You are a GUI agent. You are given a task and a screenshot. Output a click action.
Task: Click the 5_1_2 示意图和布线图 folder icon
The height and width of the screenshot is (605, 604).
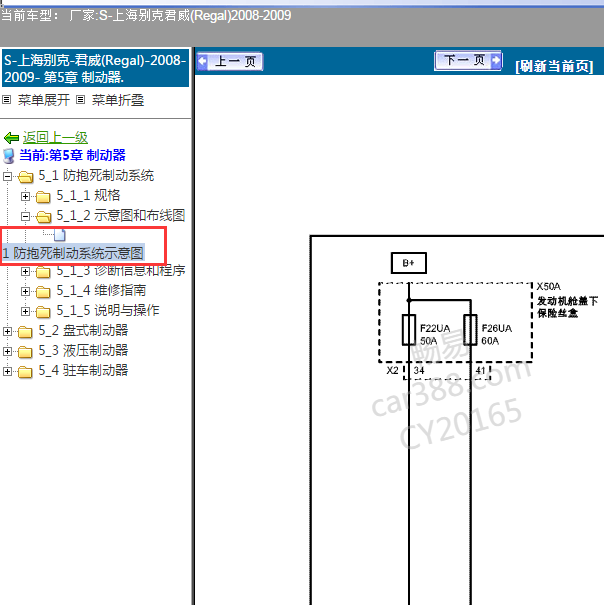[x=44, y=217]
